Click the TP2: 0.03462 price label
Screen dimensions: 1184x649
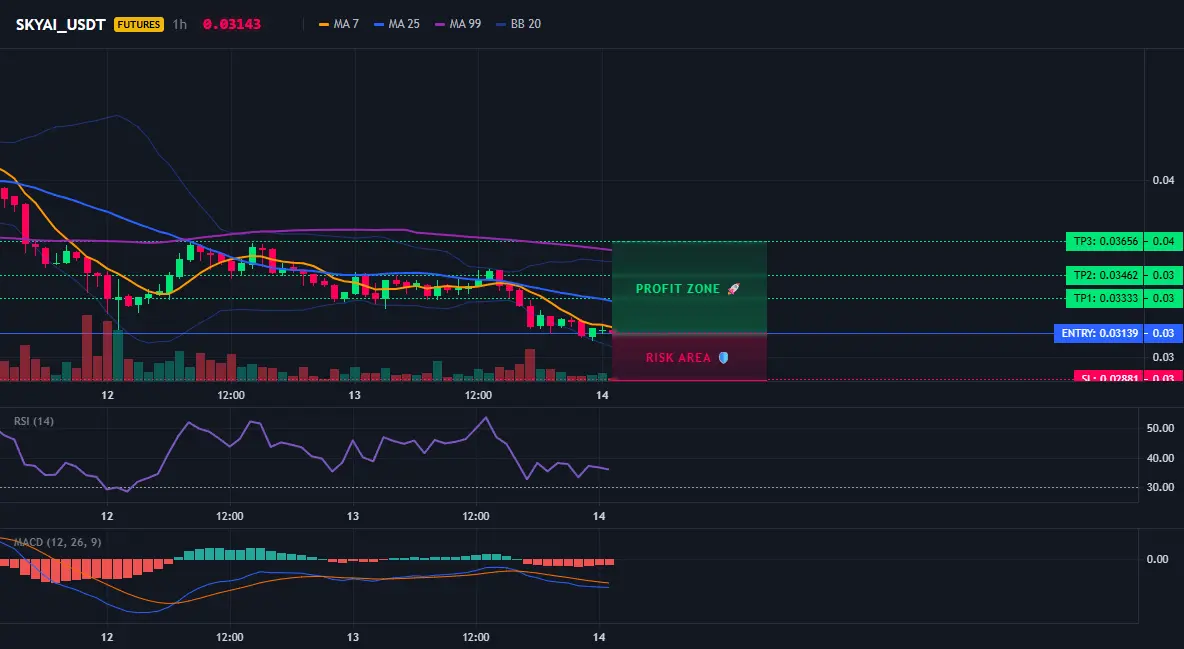click(x=1104, y=275)
